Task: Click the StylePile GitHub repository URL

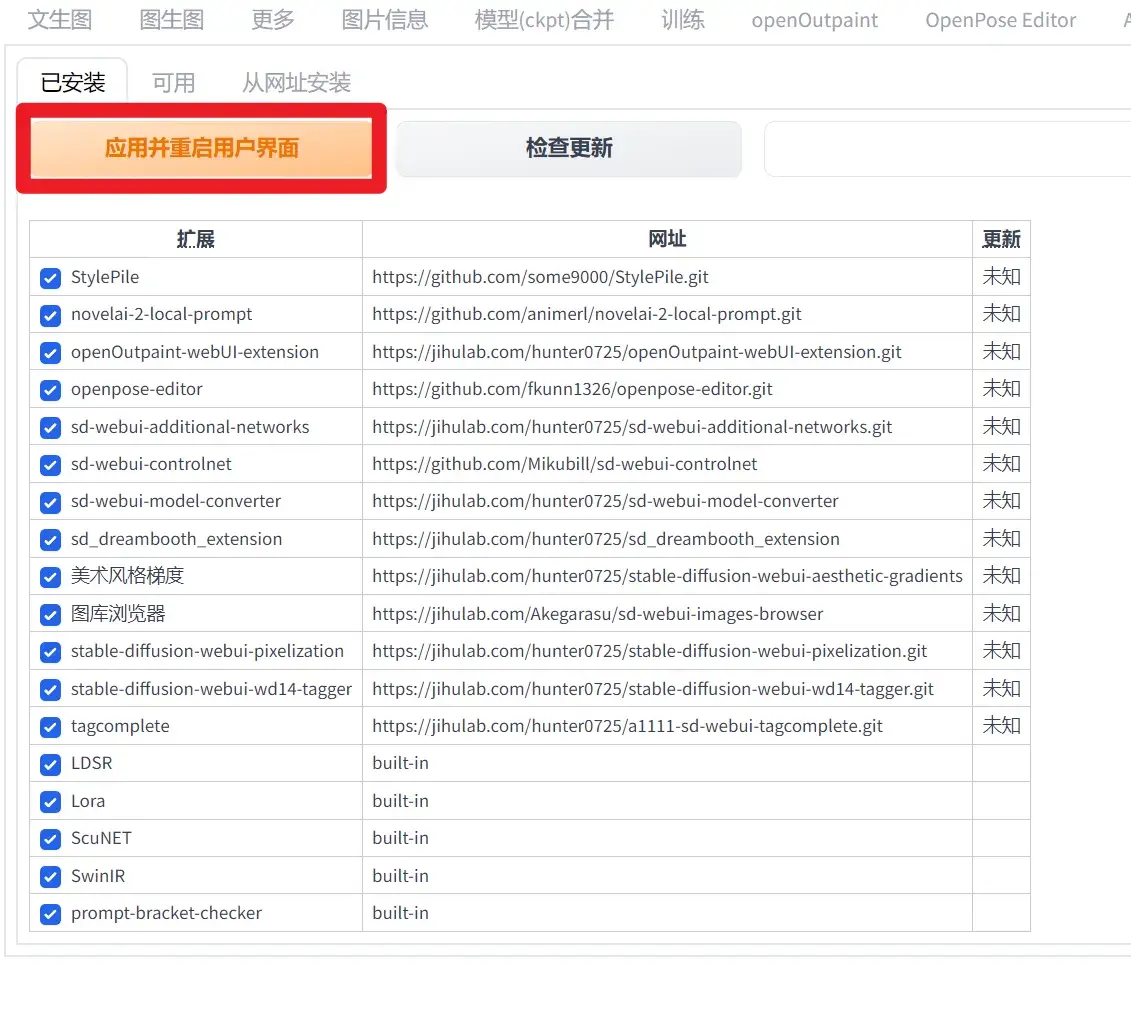Action: 540,277
